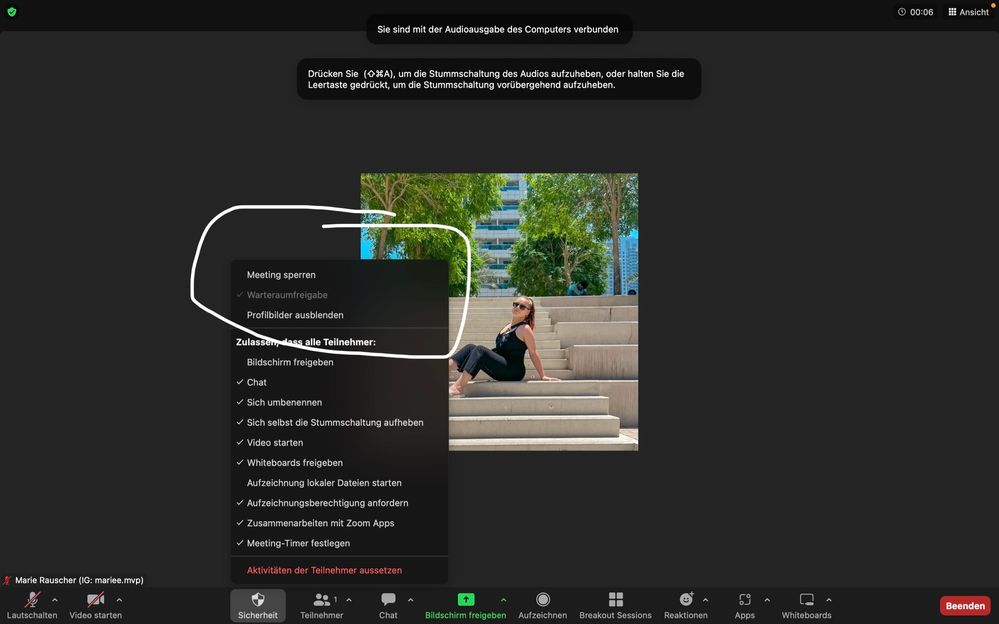Click Aktivitäten der Teilnehmer aussetzen
The width and height of the screenshot is (999, 624).
tap(324, 570)
